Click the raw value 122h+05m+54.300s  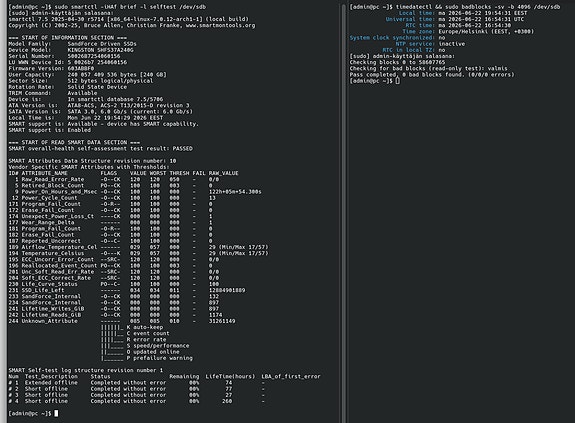click(x=235, y=192)
